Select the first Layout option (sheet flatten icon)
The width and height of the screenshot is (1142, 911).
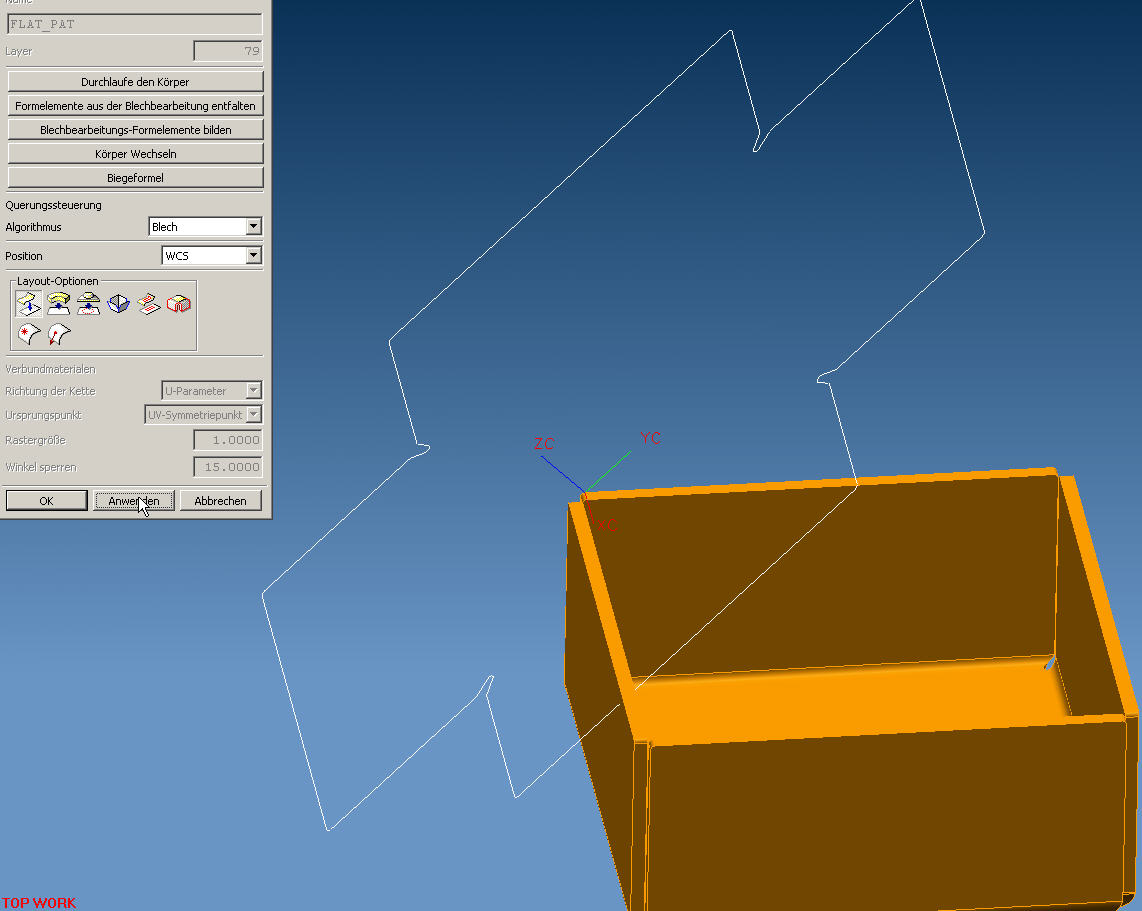coord(28,304)
